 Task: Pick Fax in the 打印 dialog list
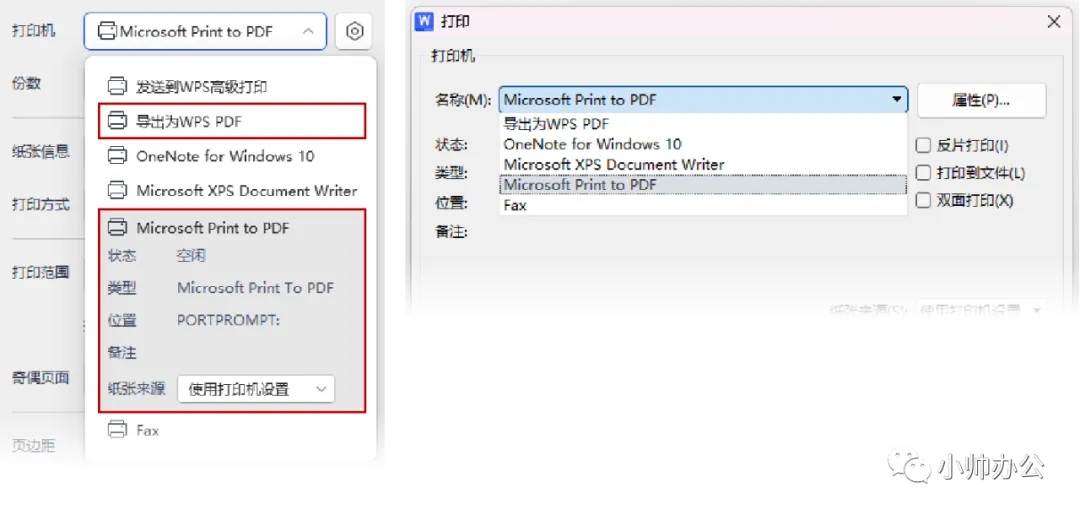click(703, 204)
